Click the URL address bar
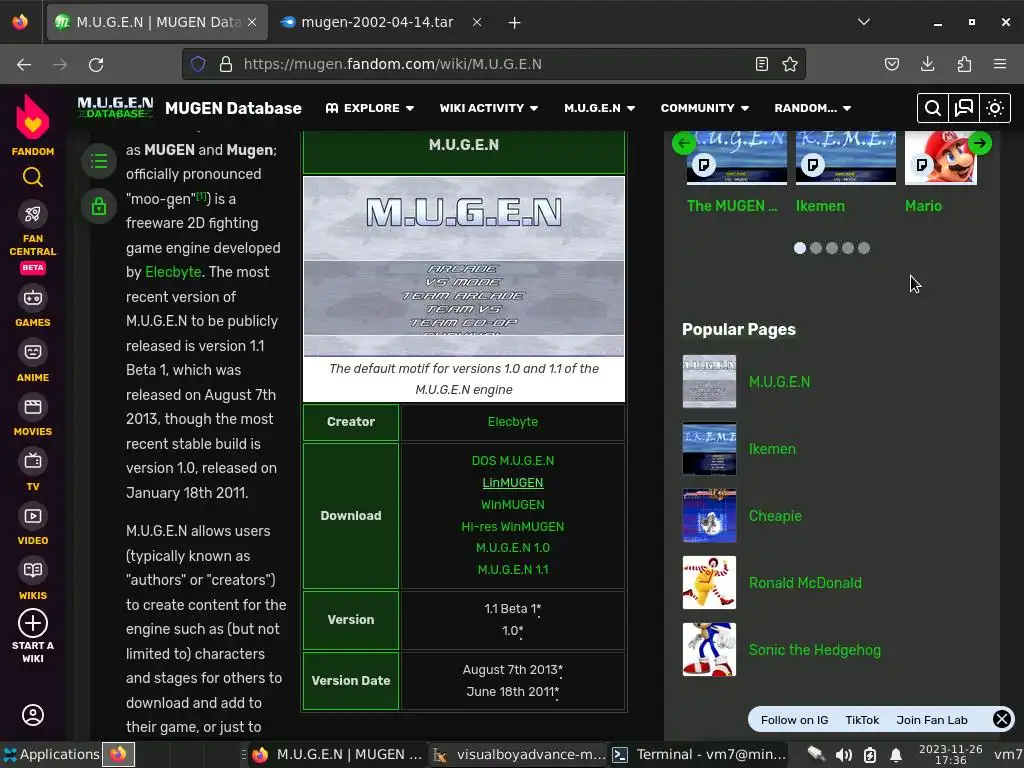The height and width of the screenshot is (768, 1024). click(493, 64)
